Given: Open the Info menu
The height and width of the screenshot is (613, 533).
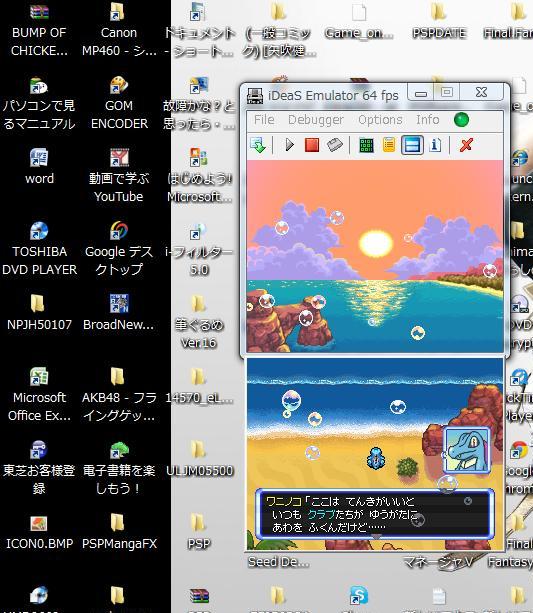Looking at the screenshot, I should (x=427, y=120).
